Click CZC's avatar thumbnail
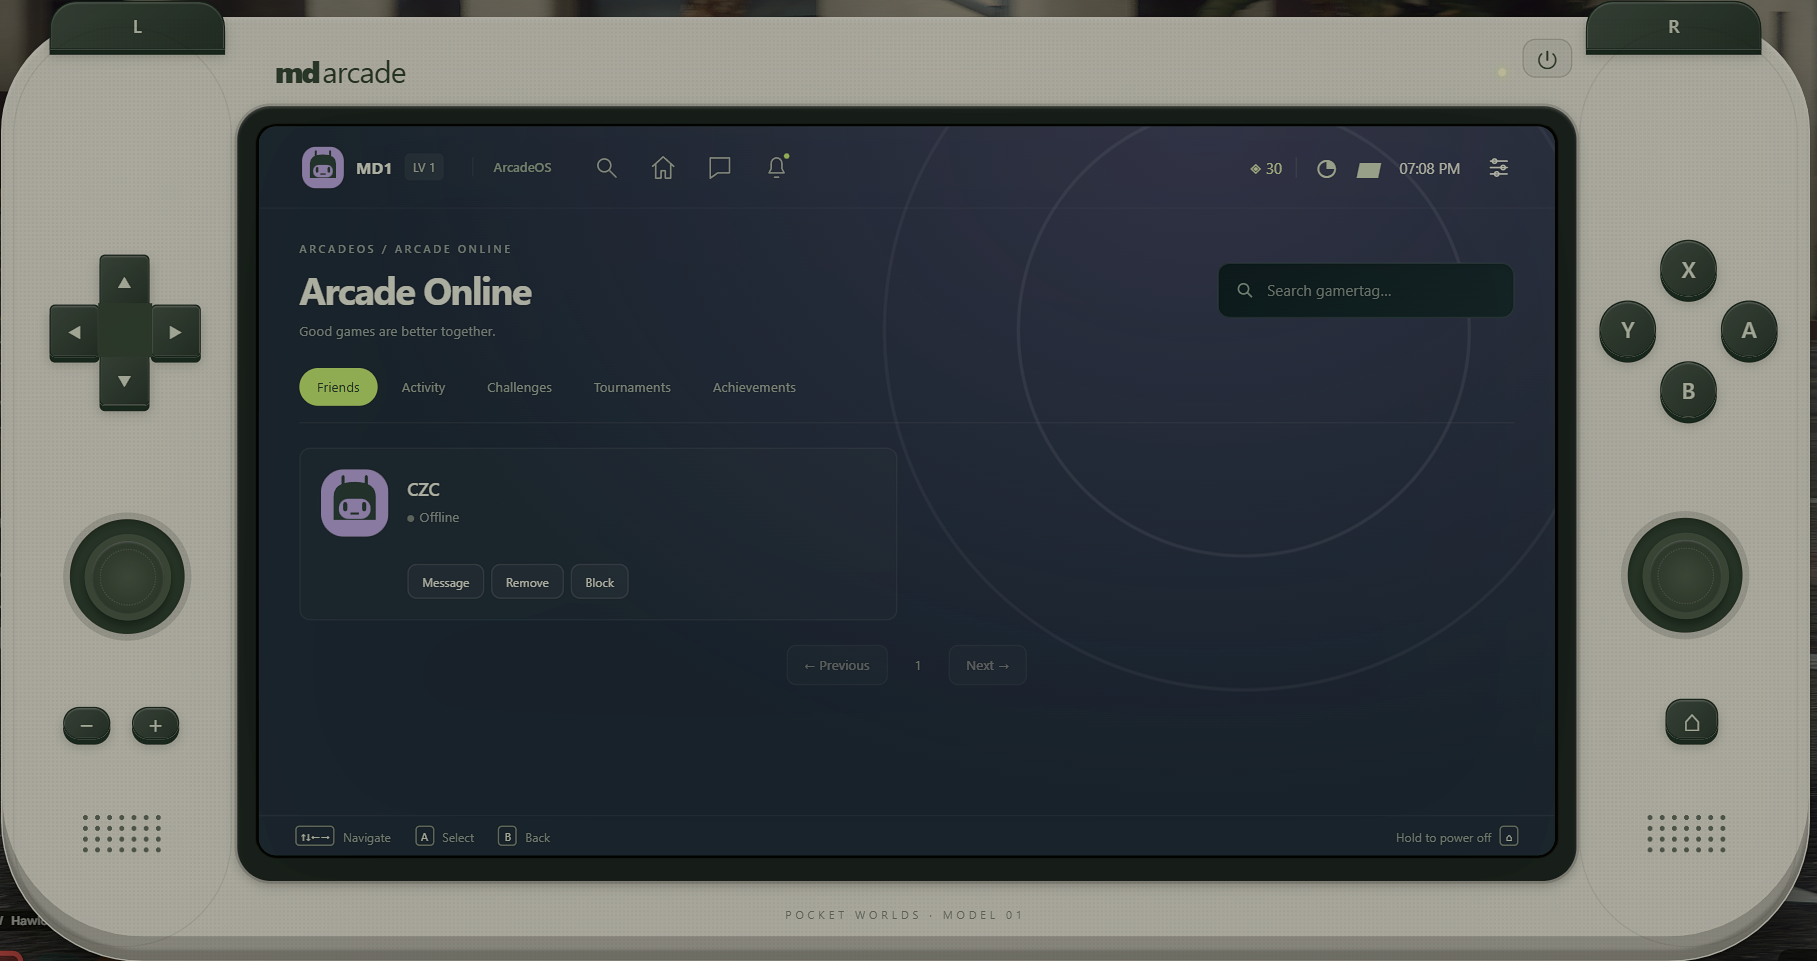Image resolution: width=1817 pixels, height=961 pixels. point(354,503)
